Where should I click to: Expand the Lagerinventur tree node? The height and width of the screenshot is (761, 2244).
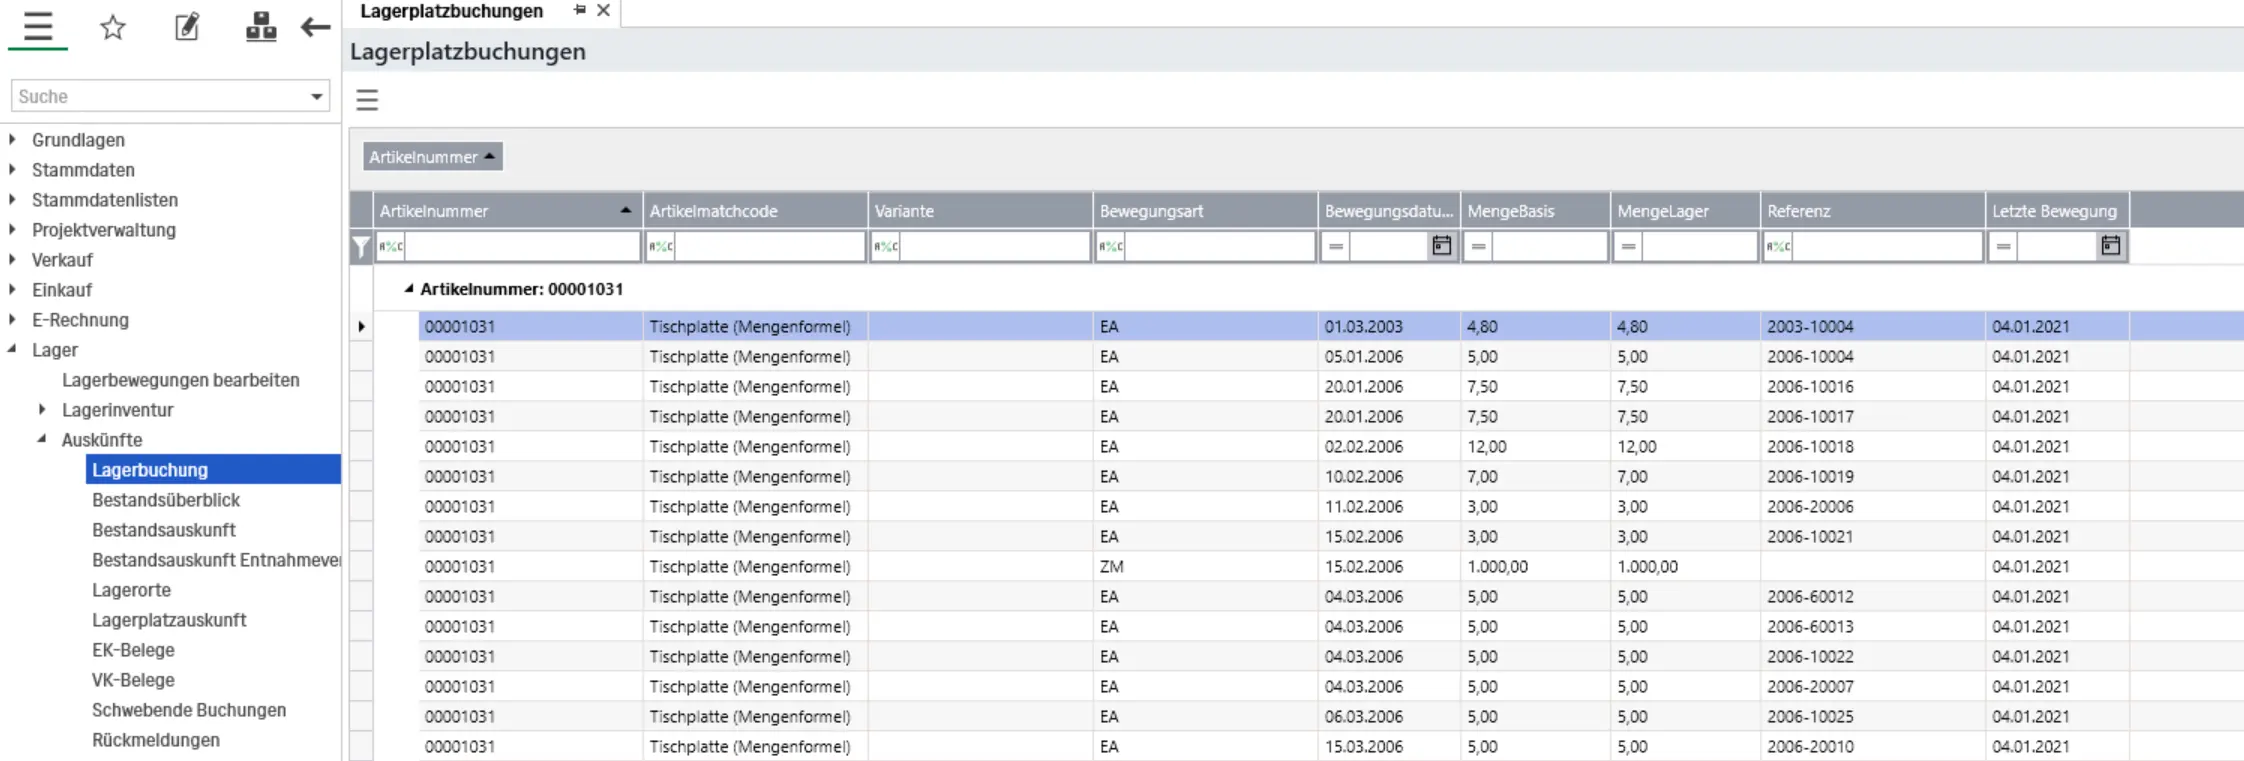[x=42, y=410]
